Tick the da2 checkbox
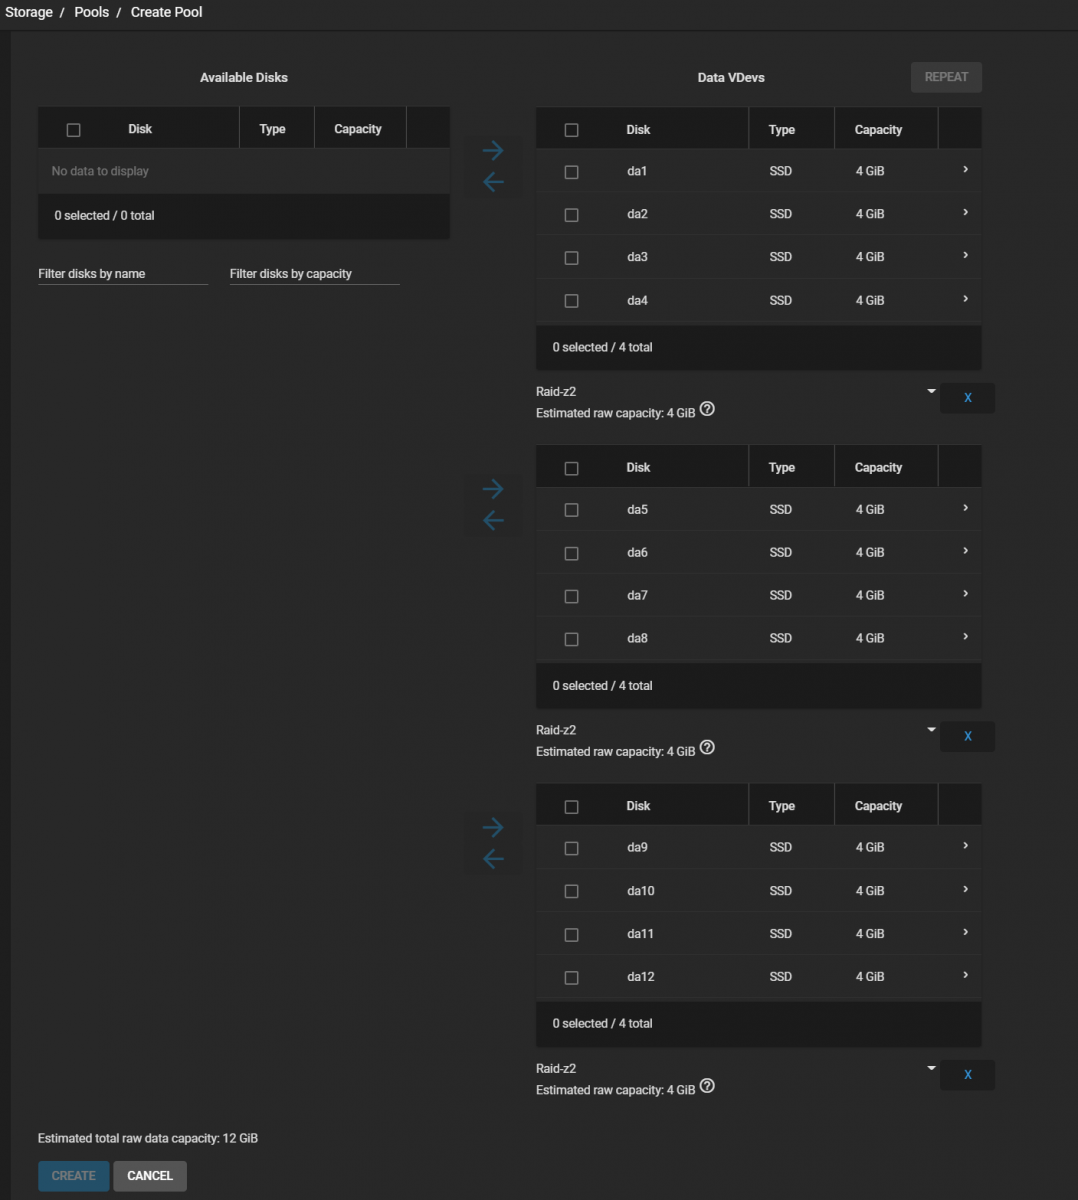Viewport: 1078px width, 1200px height. pyautogui.click(x=571, y=215)
